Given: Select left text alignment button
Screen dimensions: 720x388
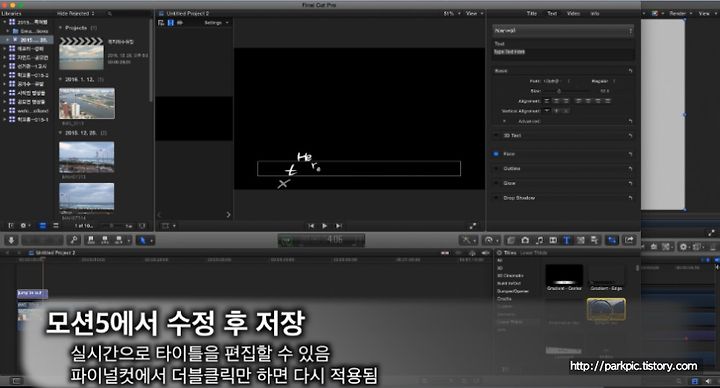Looking at the screenshot, I should point(547,101).
